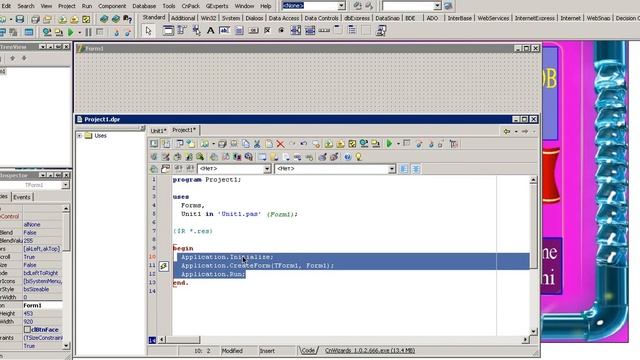
Task: Click the clBtnFace color swatch in Object Inspector
Action: [x=27, y=329]
